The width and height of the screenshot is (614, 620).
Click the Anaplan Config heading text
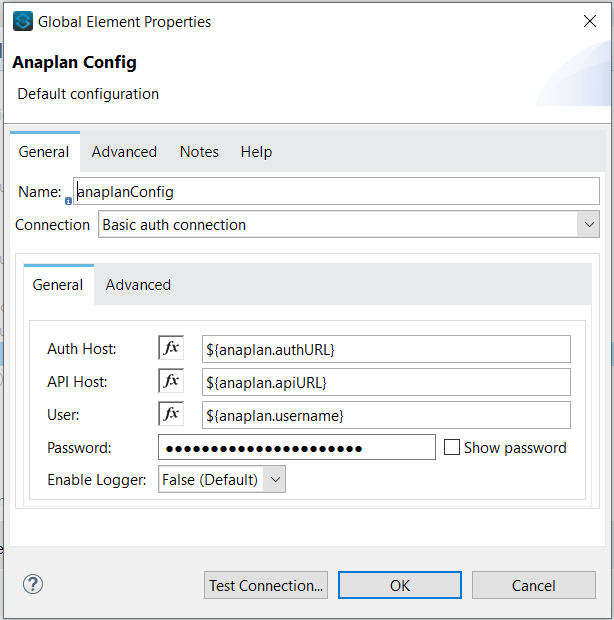(x=74, y=62)
